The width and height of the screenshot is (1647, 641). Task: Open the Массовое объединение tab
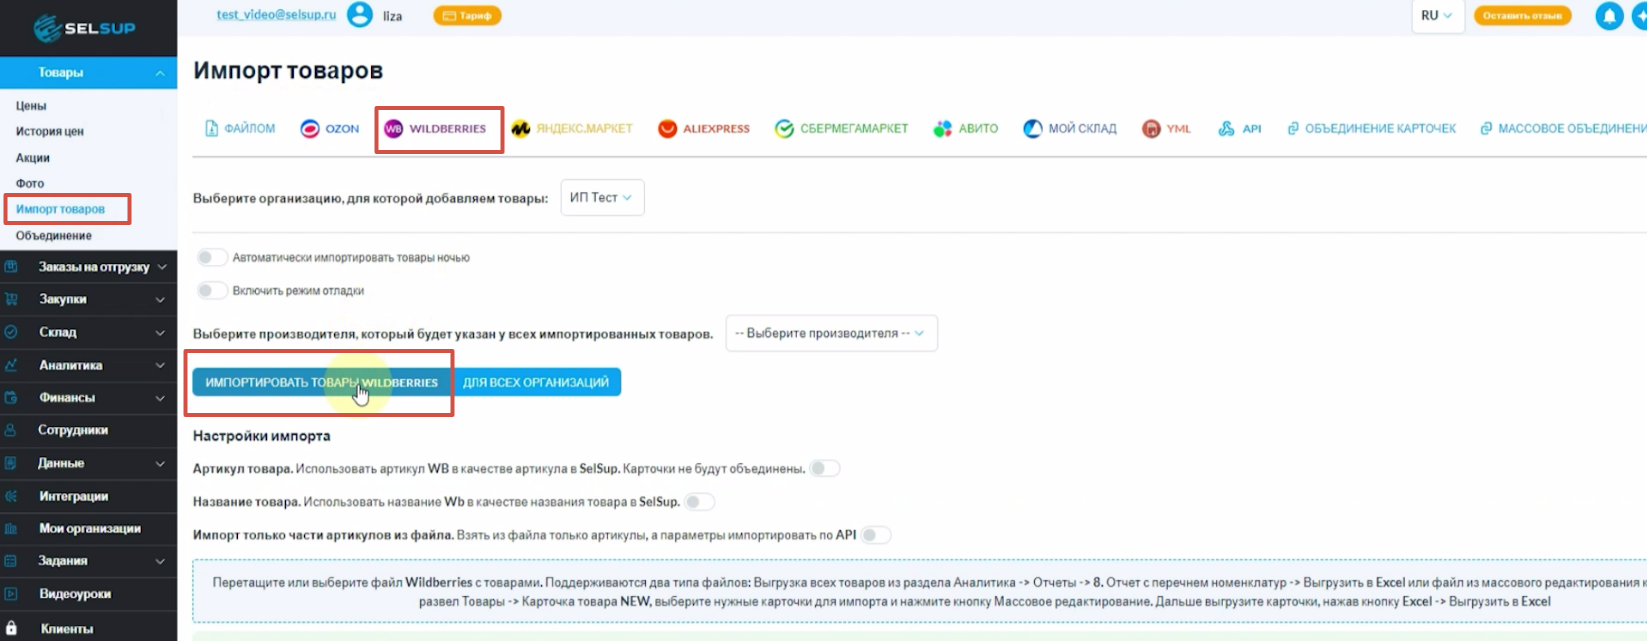click(1563, 129)
